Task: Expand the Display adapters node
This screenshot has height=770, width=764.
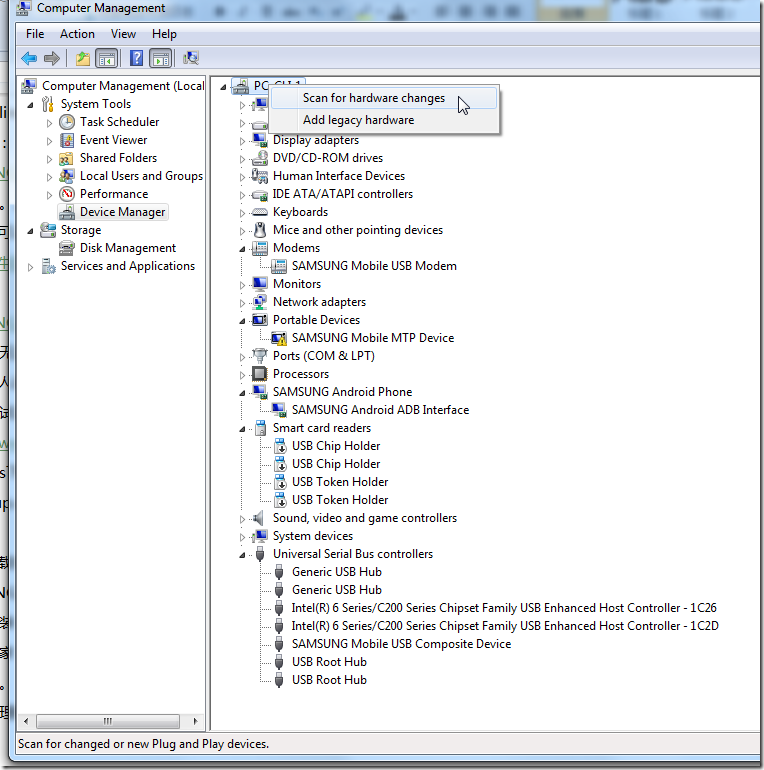Action: click(242, 141)
